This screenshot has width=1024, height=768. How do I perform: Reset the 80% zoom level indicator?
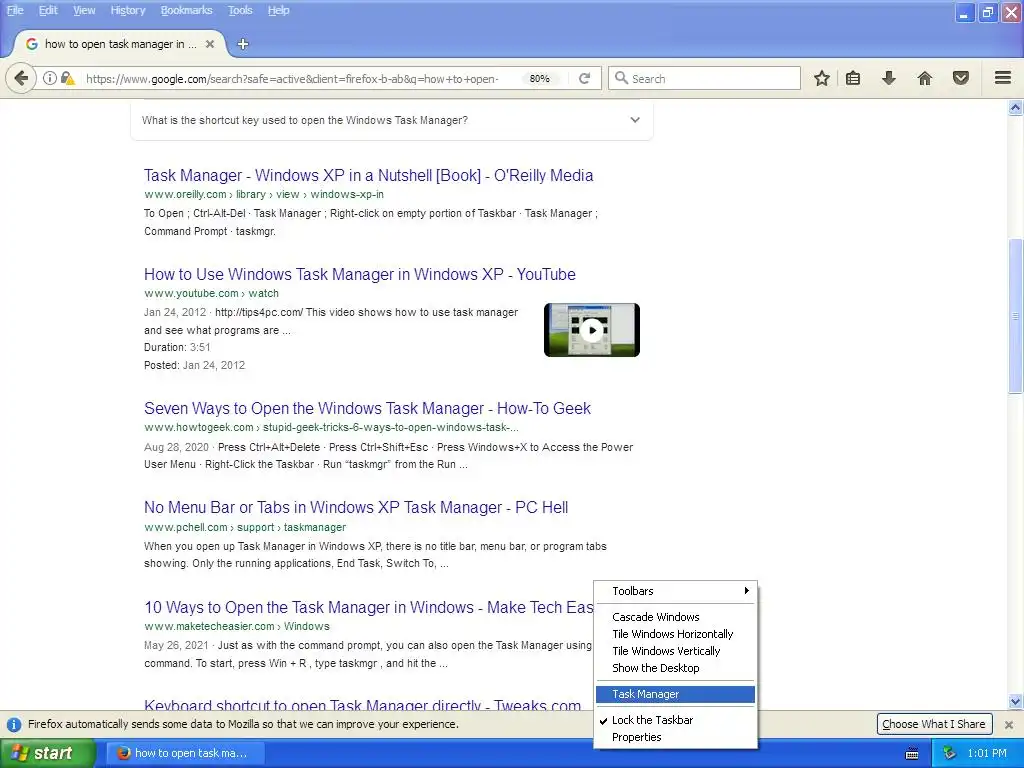[539, 78]
